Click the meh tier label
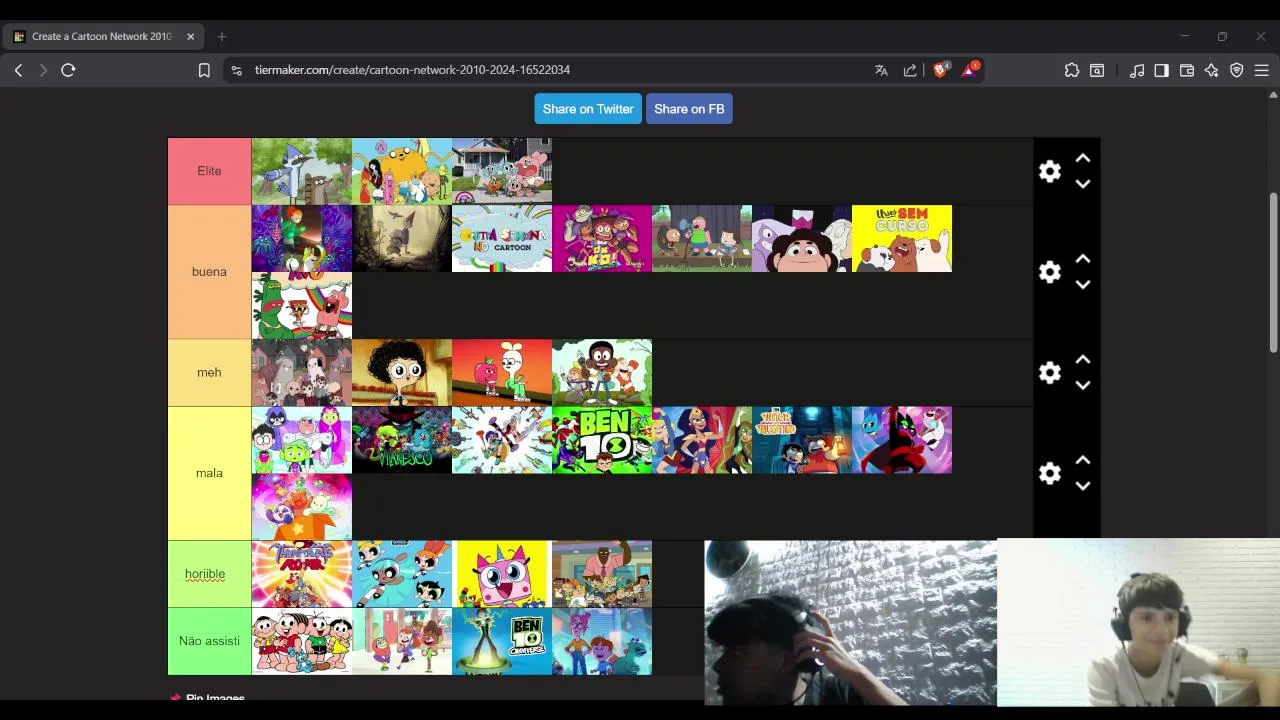1280x720 pixels. pos(209,372)
